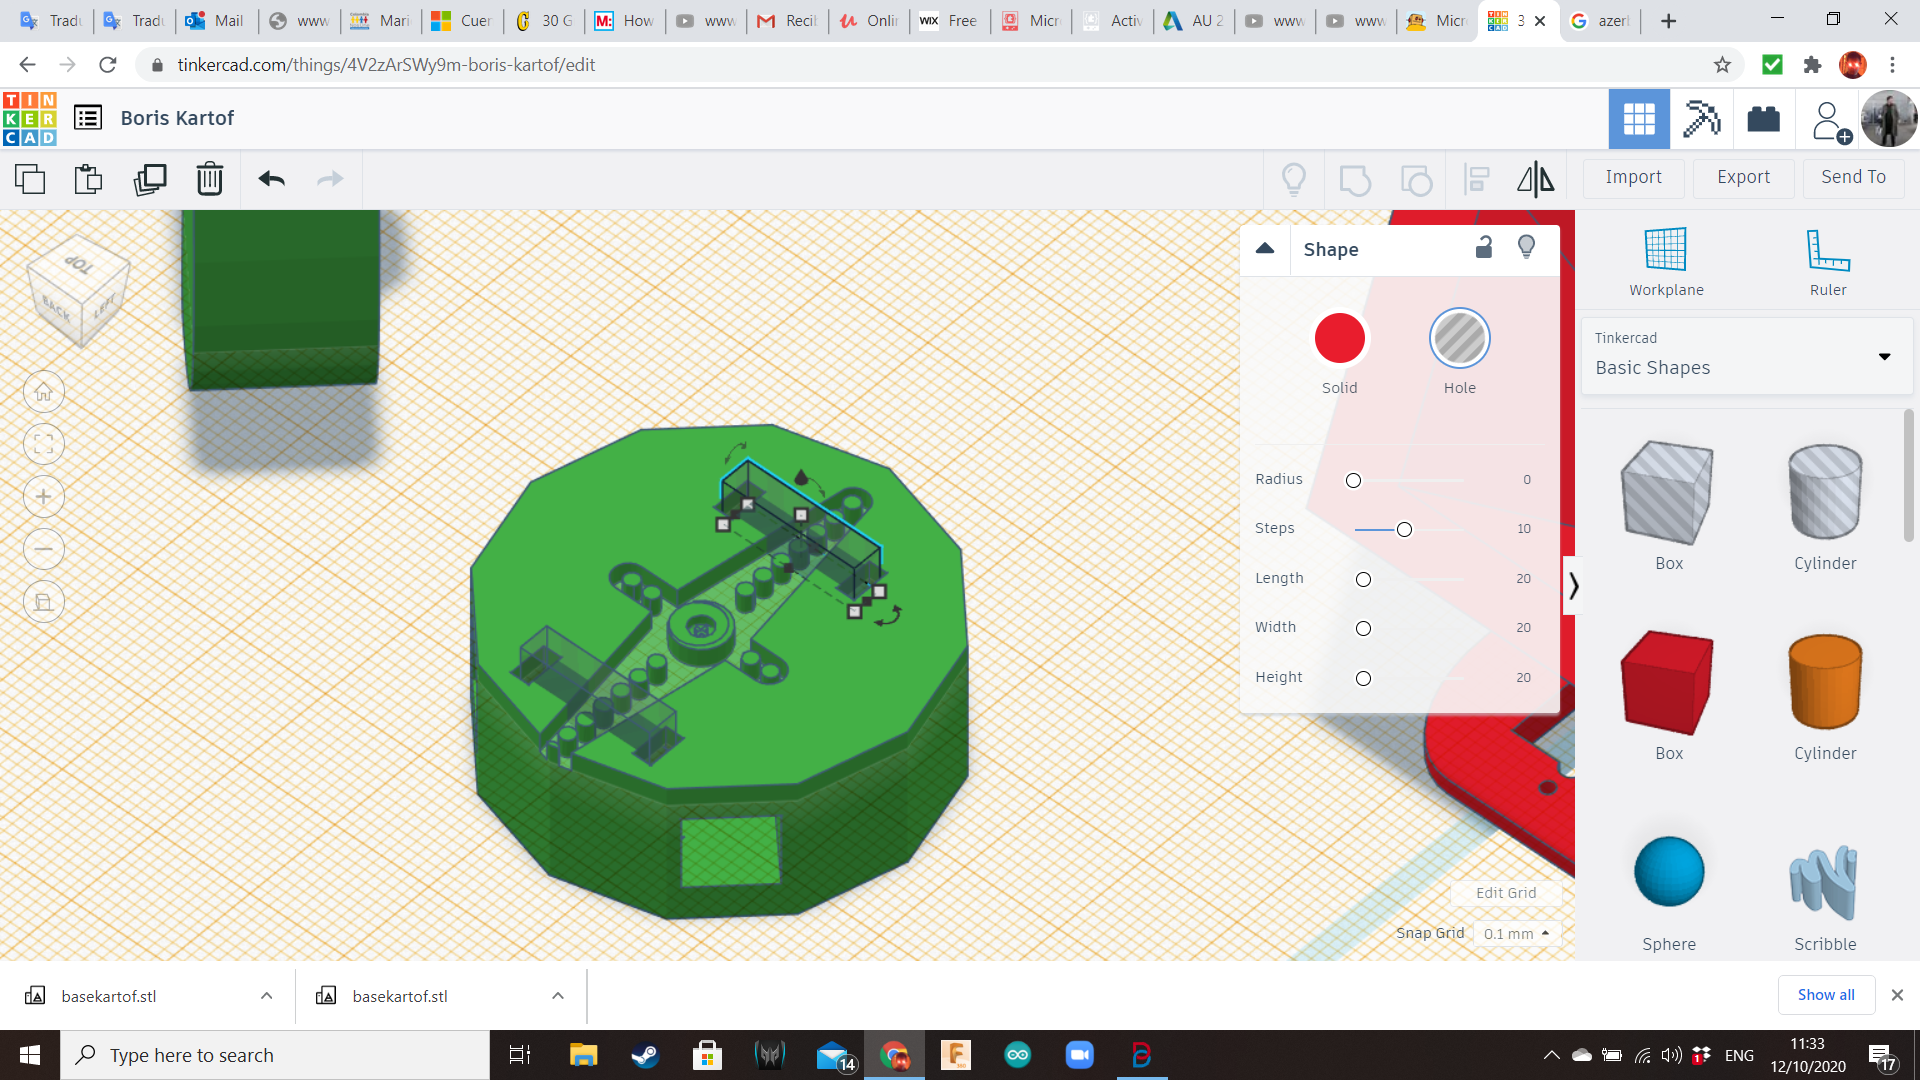This screenshot has height=1080, width=1920.
Task: Click the Delete trash icon
Action: tap(209, 179)
